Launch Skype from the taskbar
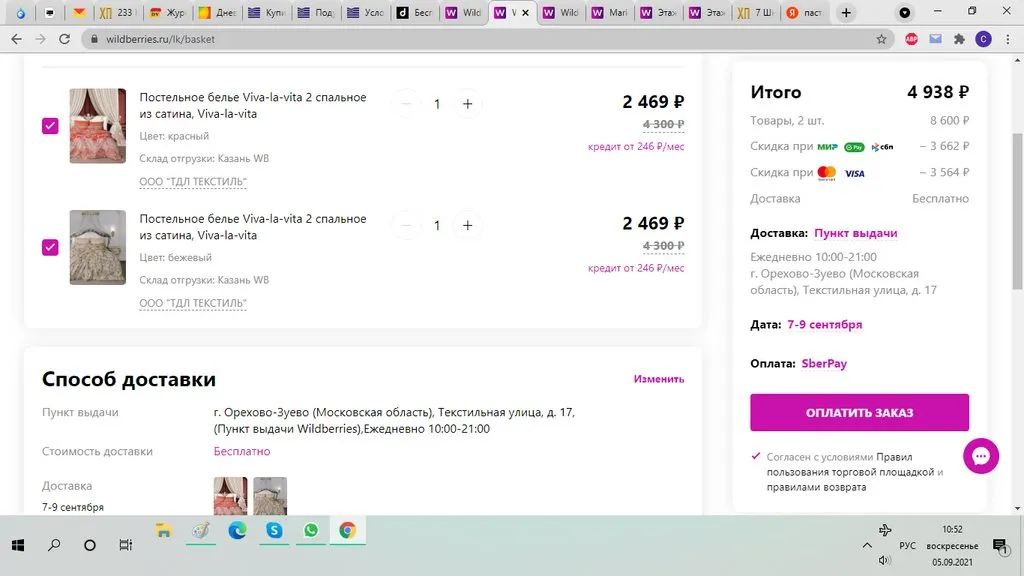 coord(273,531)
